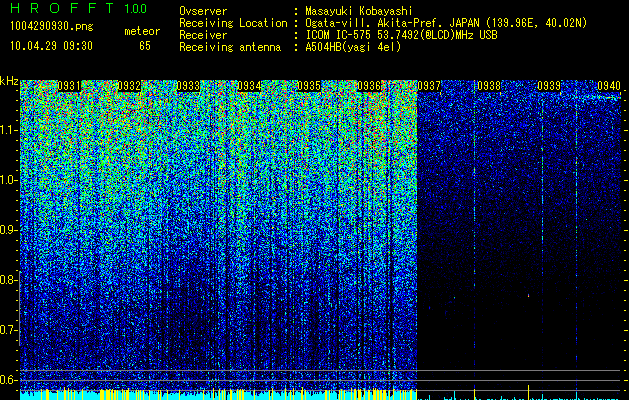Screen dimensions: 629x400
Task: Click the filename 1004290930.png text
Action: [52, 26]
